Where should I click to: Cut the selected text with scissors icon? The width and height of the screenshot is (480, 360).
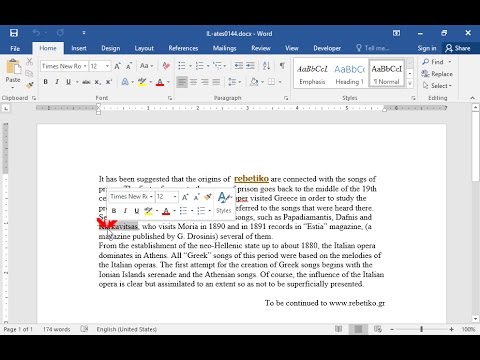tap(29, 62)
